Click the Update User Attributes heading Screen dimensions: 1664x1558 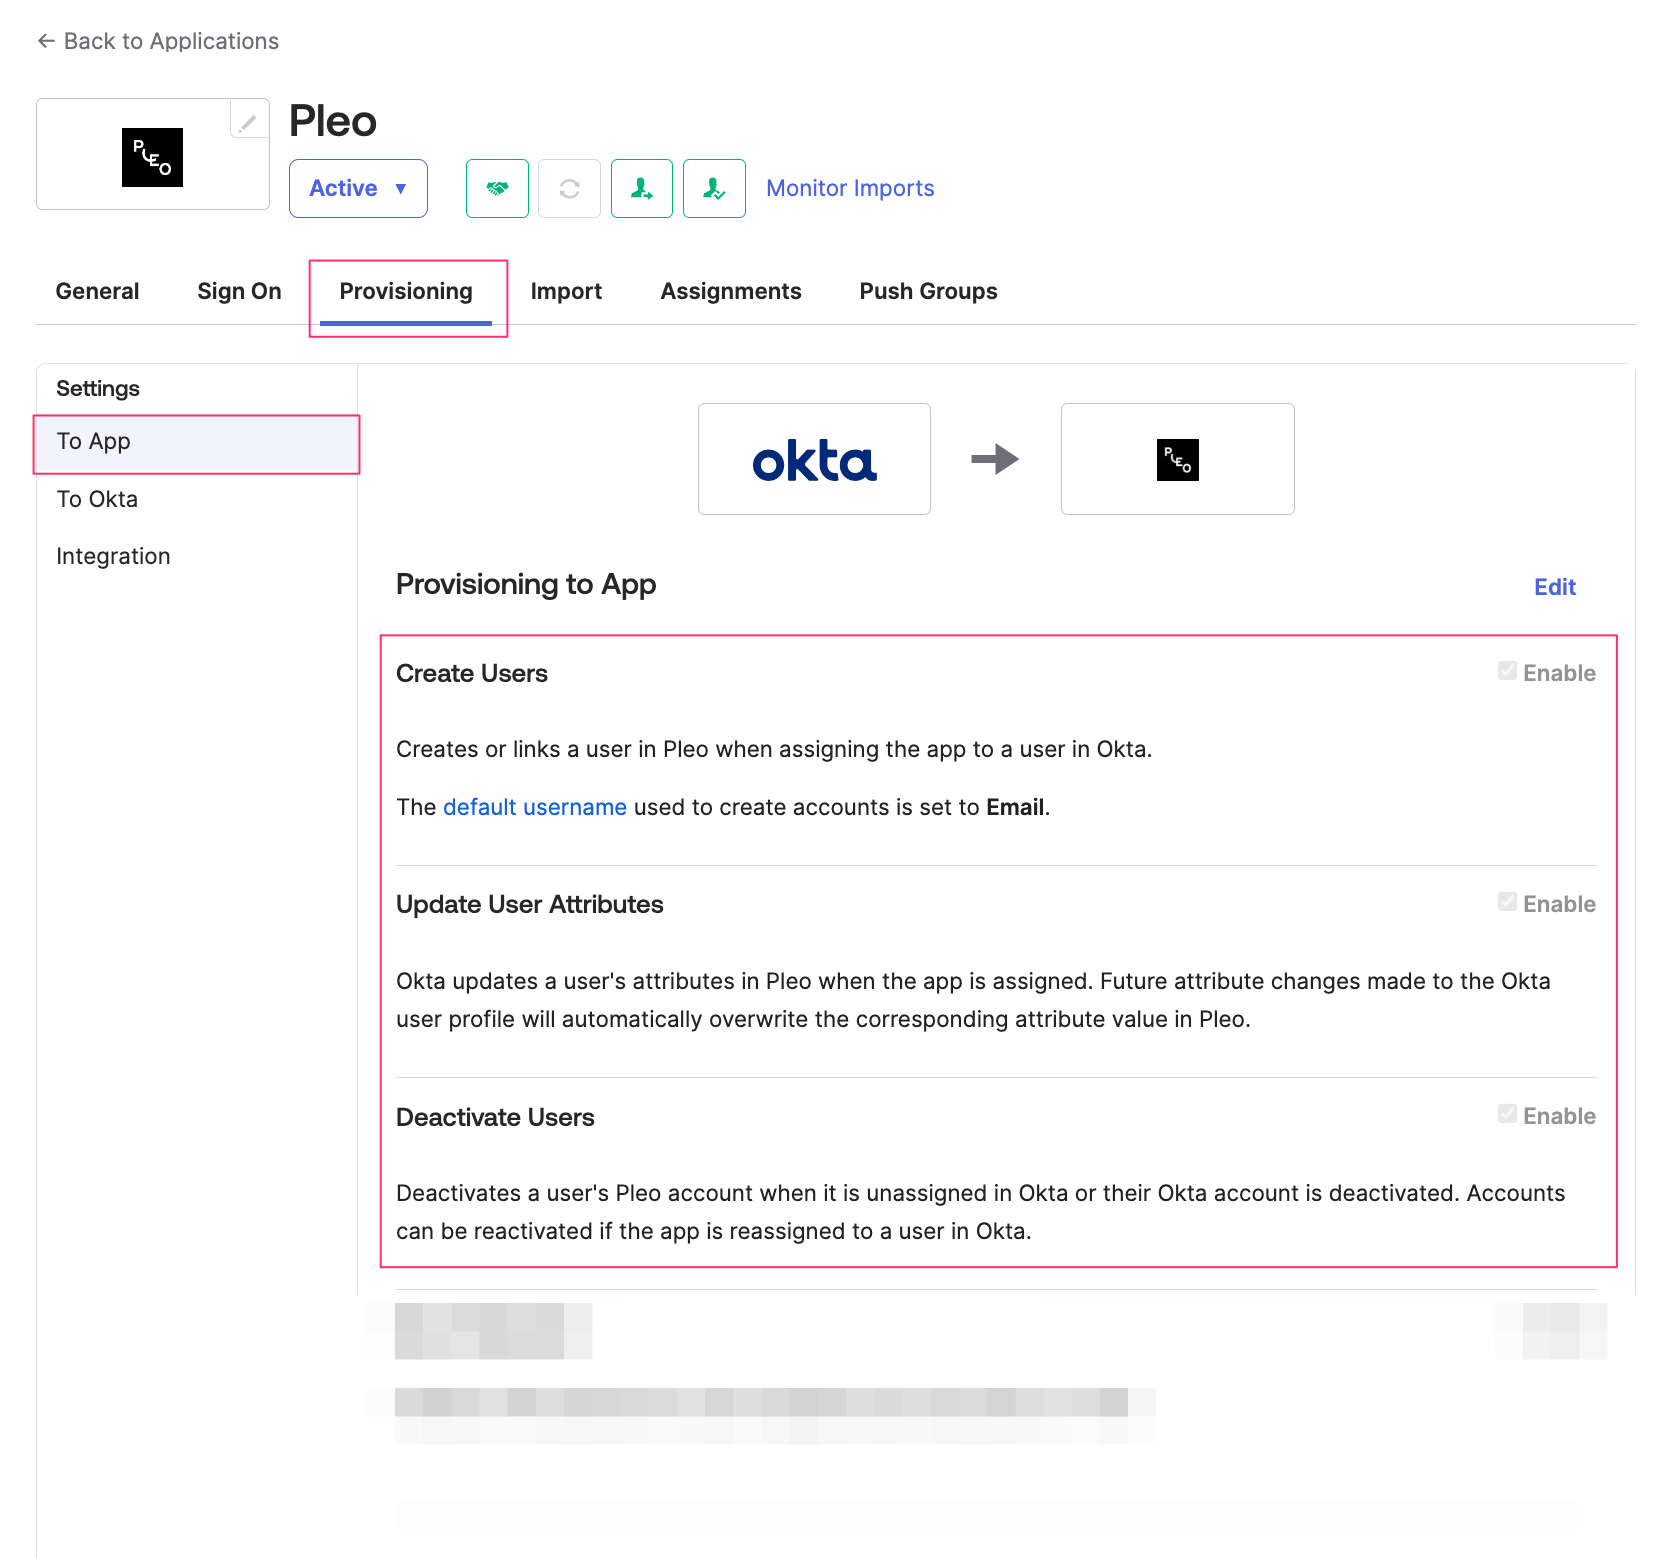[x=530, y=904]
